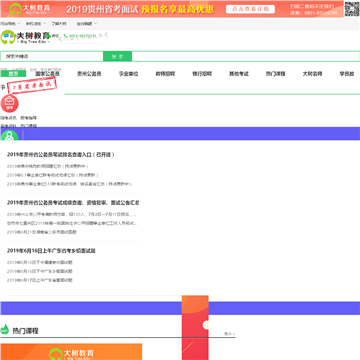Open the 事业单位 navigation item
The width and height of the screenshot is (360, 360).
[129, 74]
